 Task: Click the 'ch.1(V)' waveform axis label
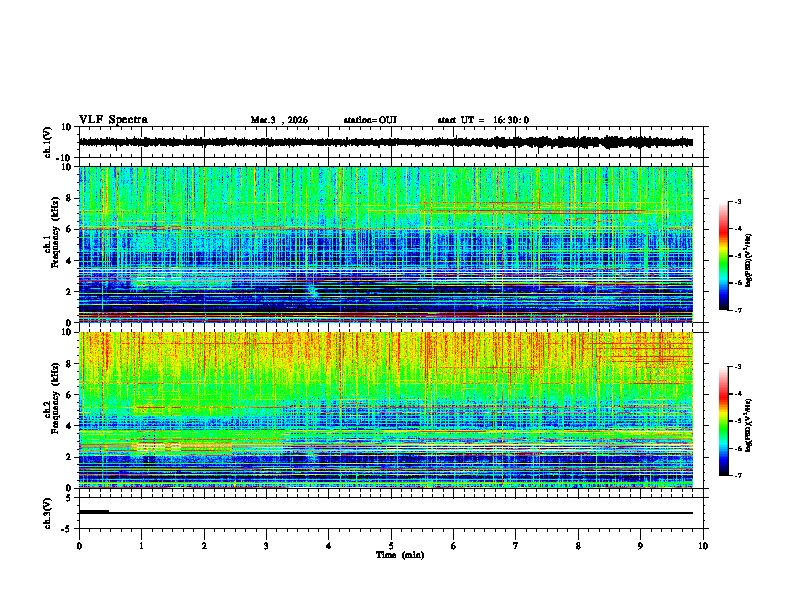click(x=48, y=142)
